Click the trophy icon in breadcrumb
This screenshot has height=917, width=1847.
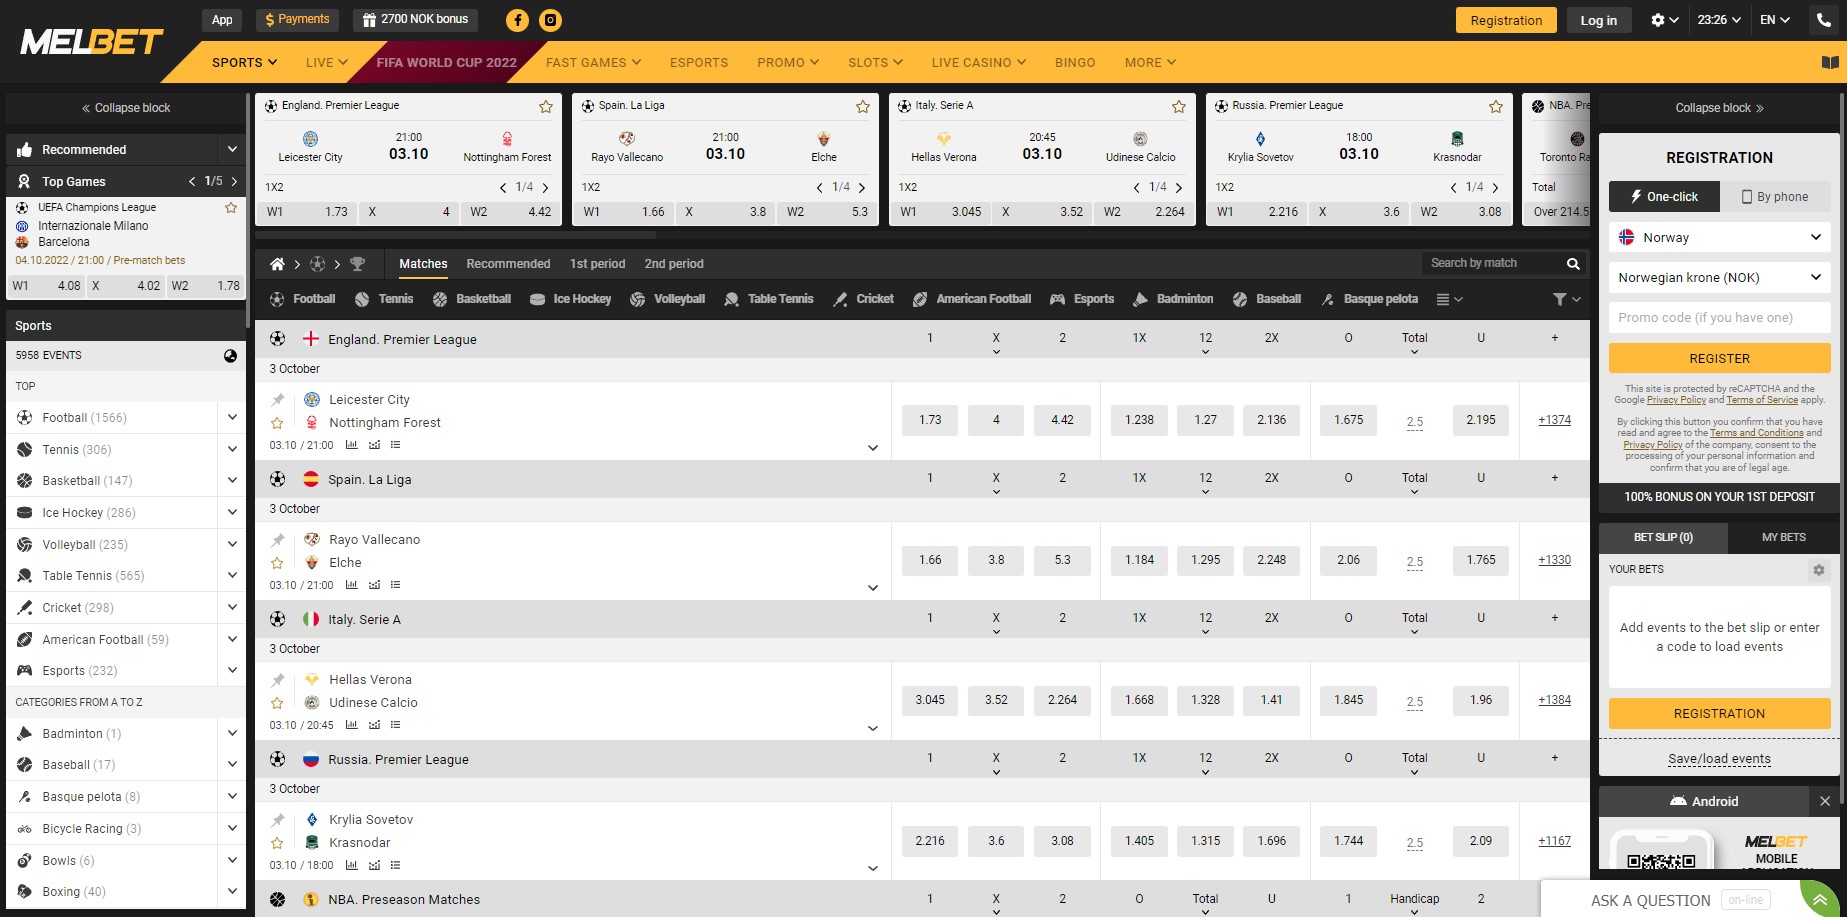click(357, 264)
